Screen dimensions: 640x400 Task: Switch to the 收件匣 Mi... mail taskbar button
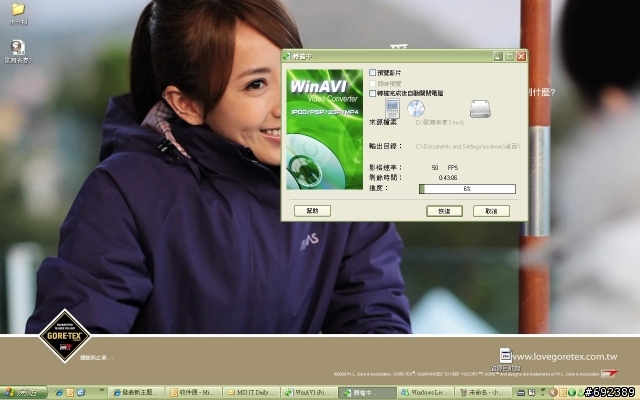click(x=193, y=393)
